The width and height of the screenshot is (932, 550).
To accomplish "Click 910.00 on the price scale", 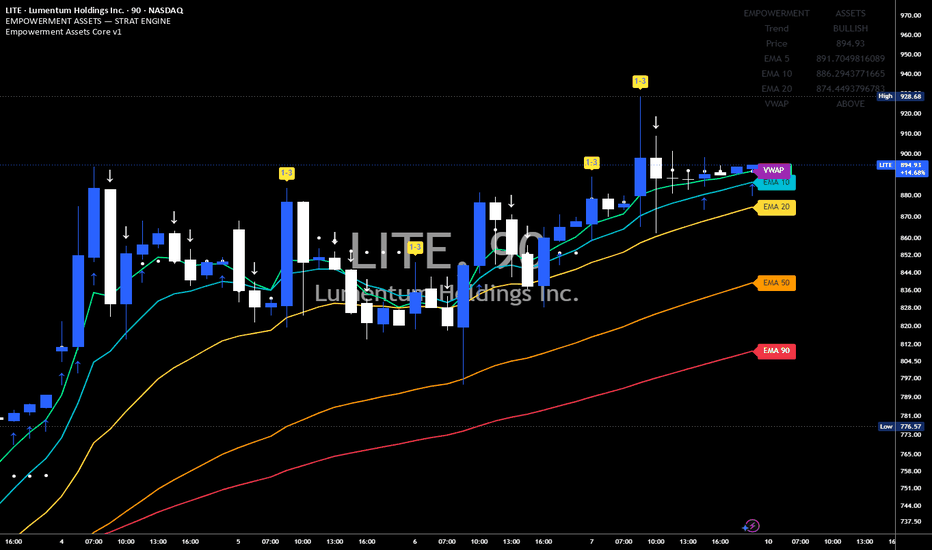I will tap(911, 134).
